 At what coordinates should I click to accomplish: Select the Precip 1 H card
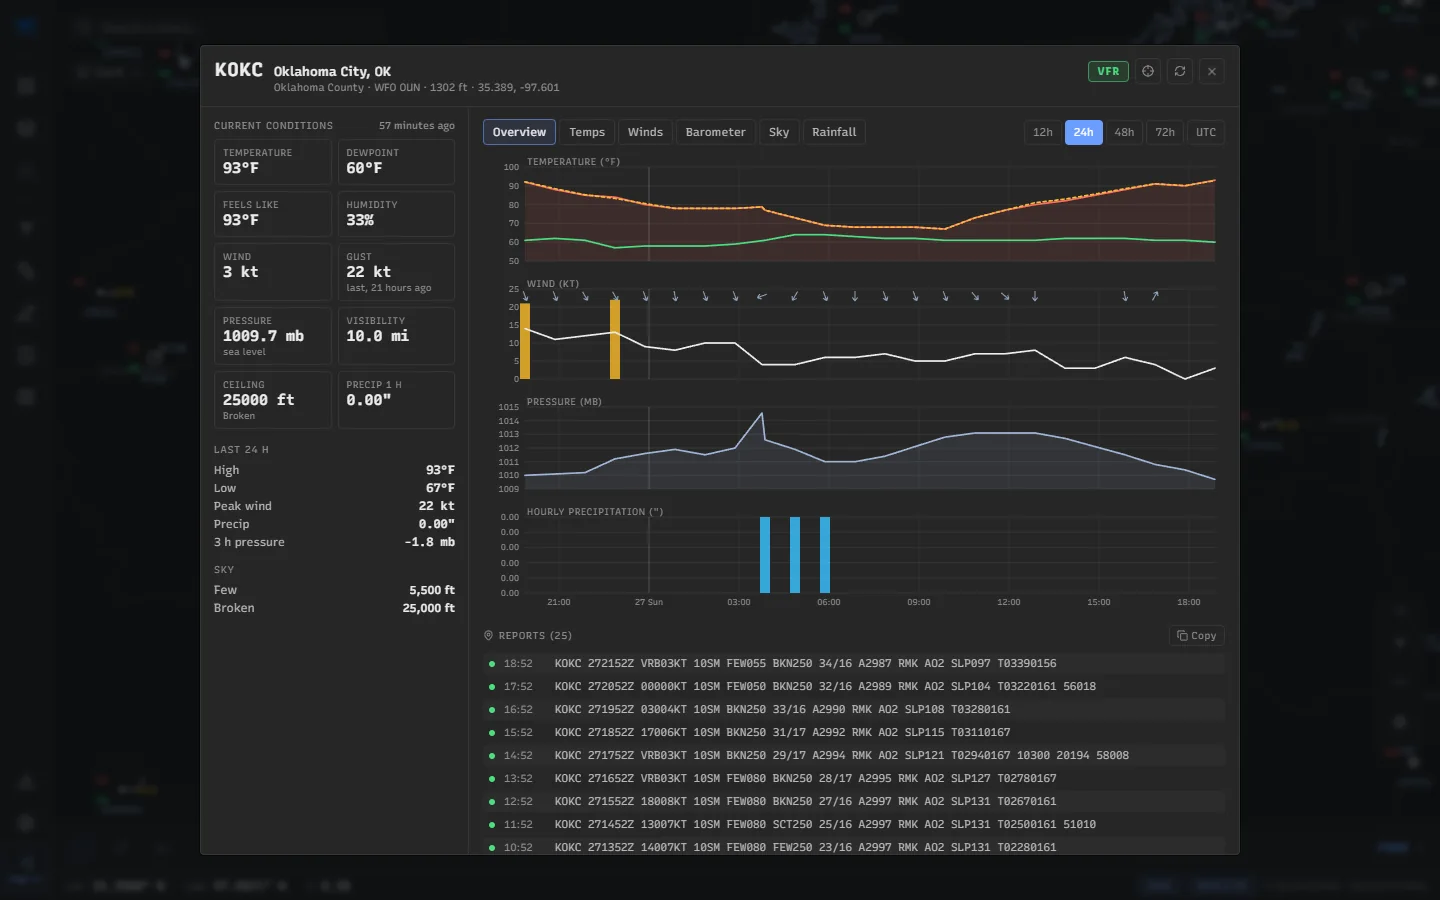(396, 400)
